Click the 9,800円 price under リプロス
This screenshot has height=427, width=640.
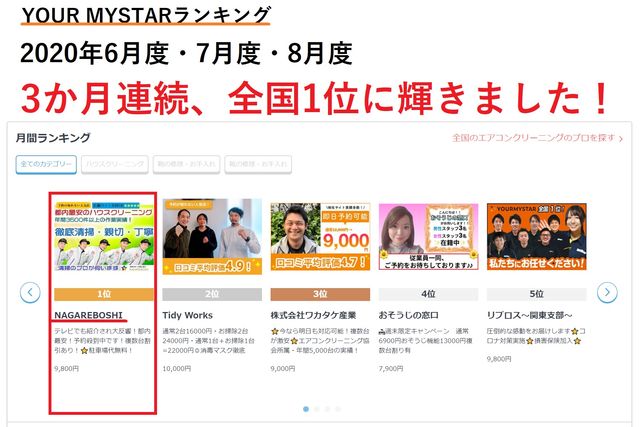499,359
